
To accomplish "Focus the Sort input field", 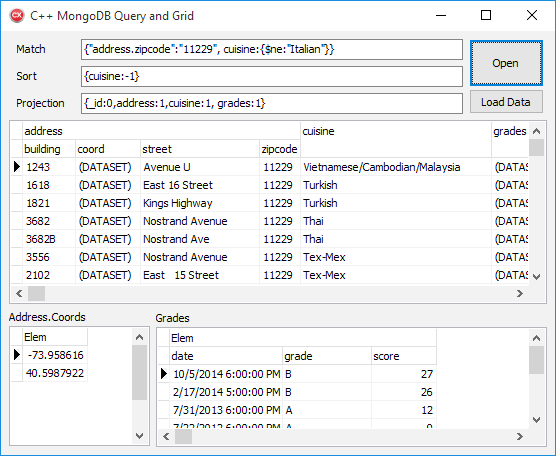I will (x=272, y=76).
